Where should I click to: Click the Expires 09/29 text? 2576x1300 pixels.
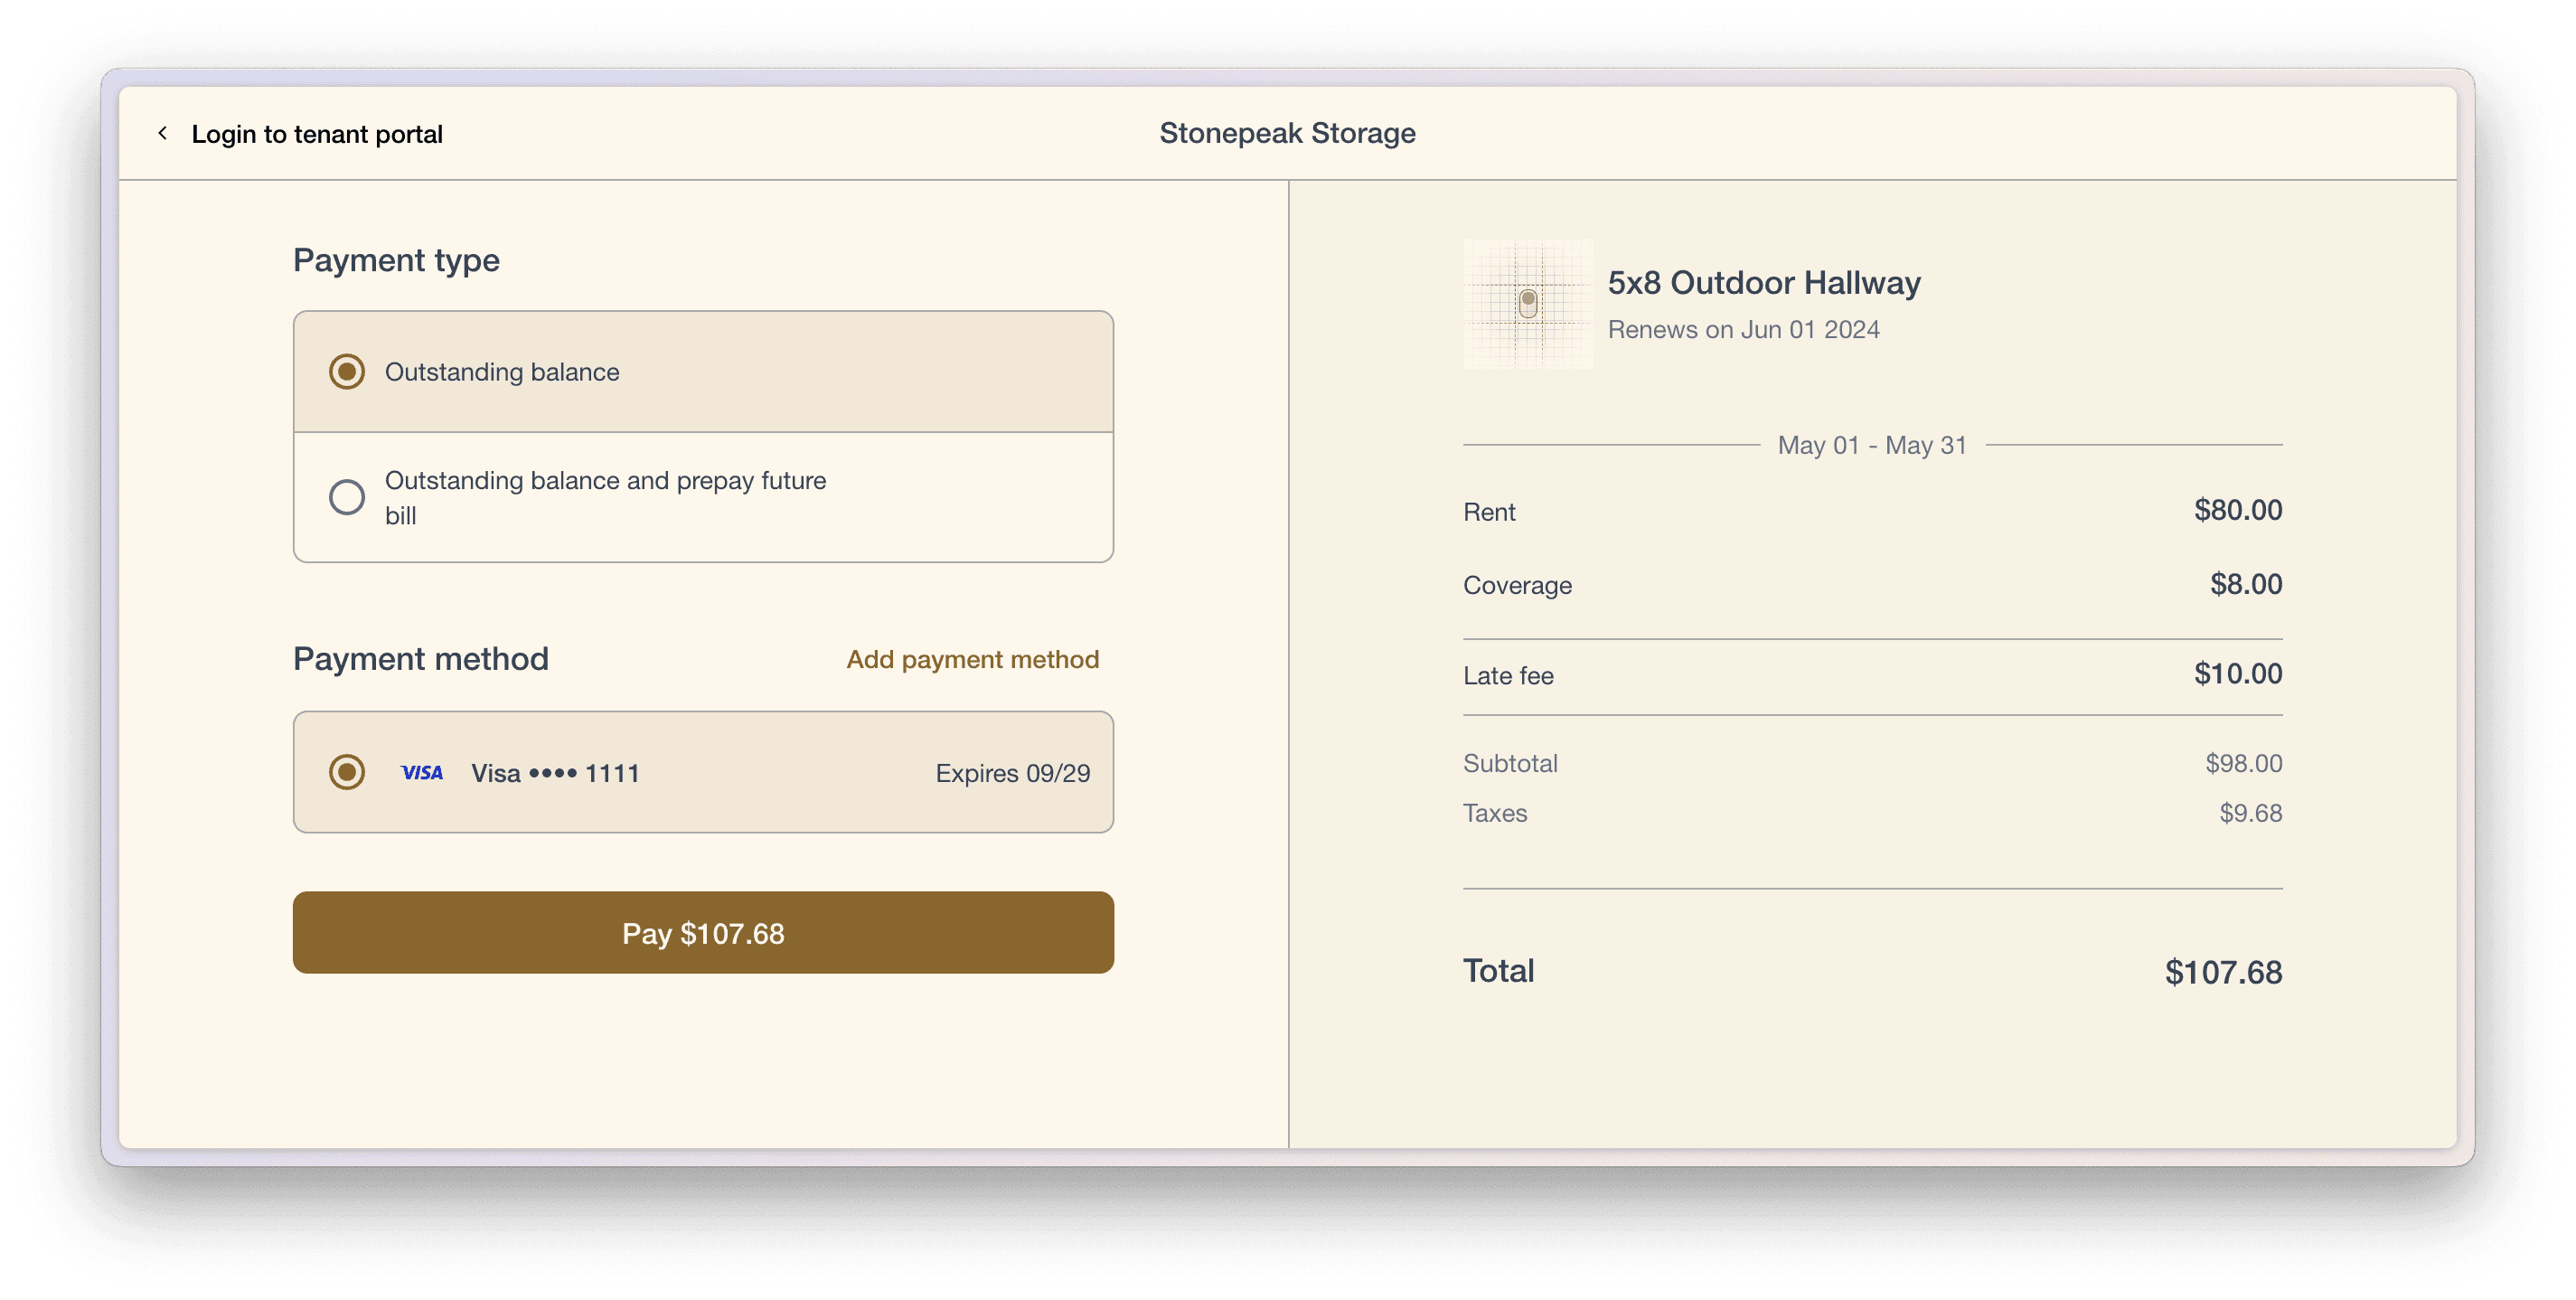[1012, 773]
